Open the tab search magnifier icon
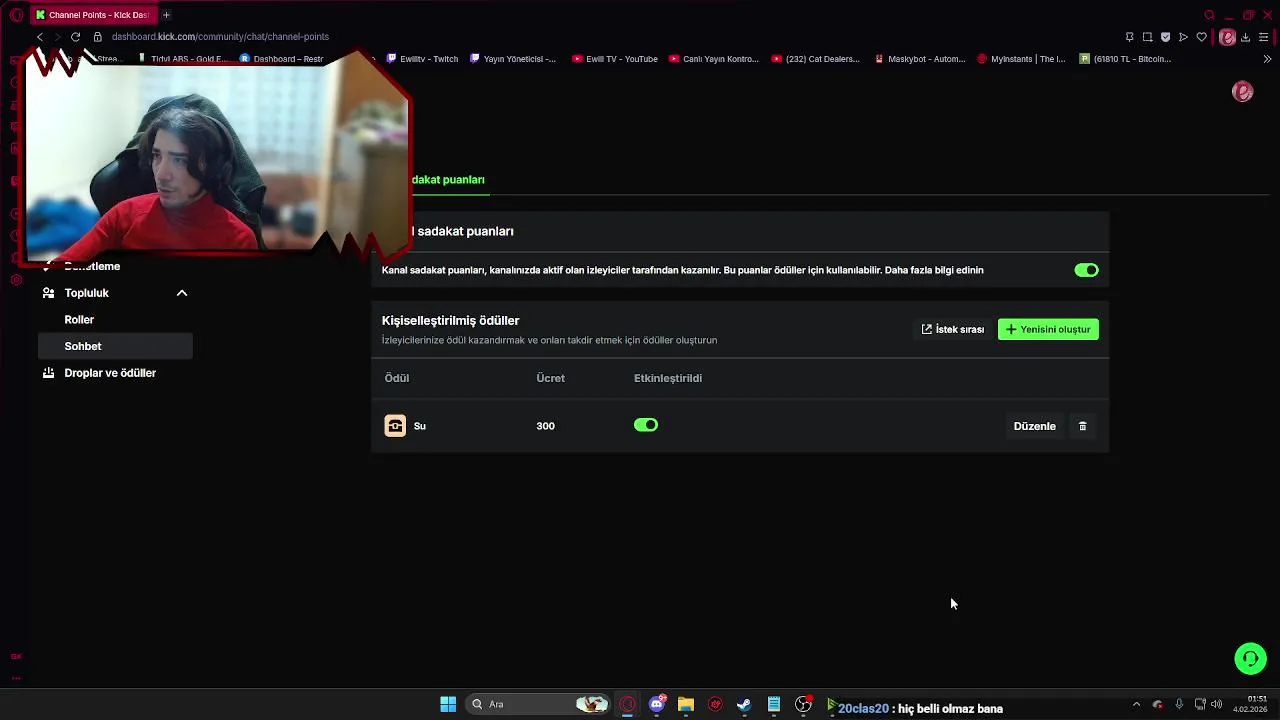 [1209, 15]
